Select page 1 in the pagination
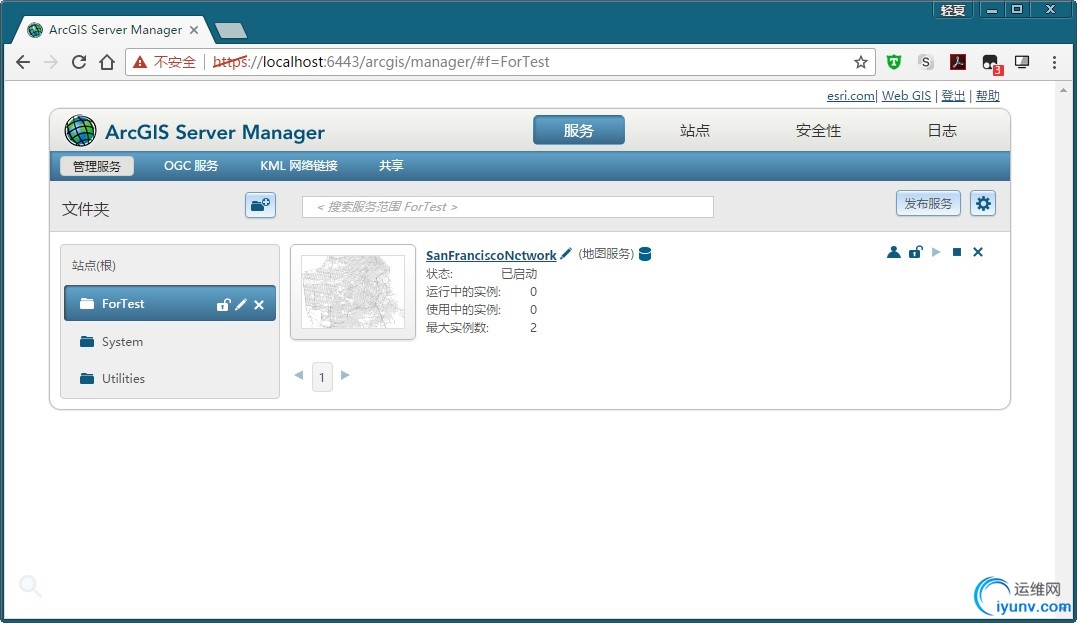This screenshot has width=1077, height=623. pyautogui.click(x=322, y=377)
